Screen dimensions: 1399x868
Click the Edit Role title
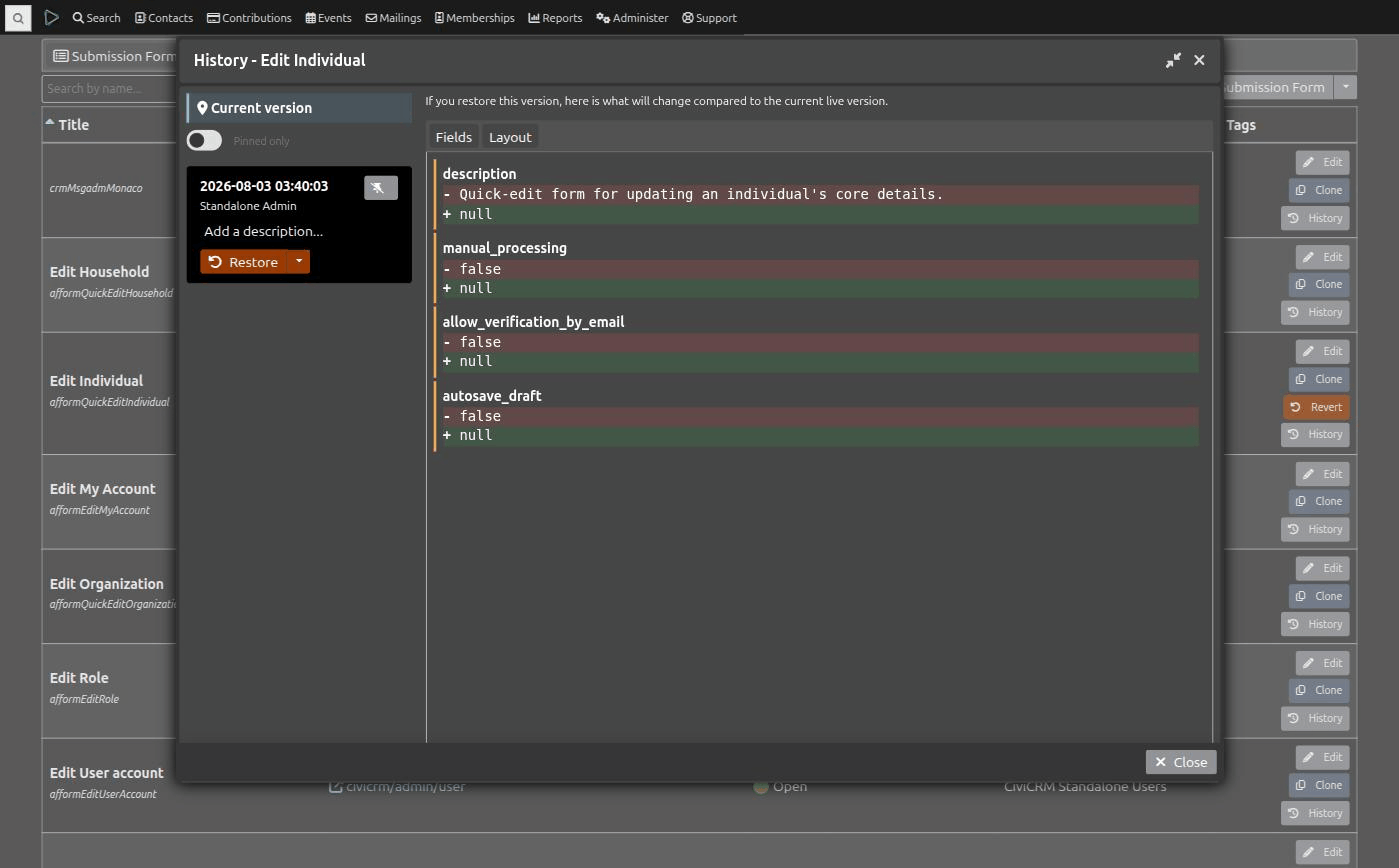point(79,678)
